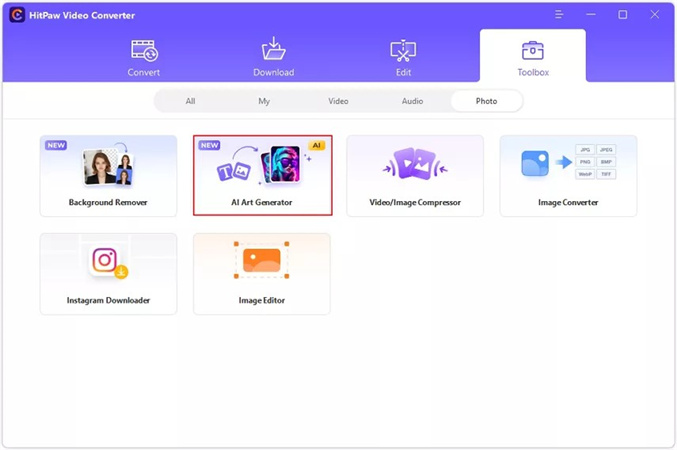Click the orange Image Editor crop icon
This screenshot has width=677, height=450.
pyautogui.click(x=262, y=260)
